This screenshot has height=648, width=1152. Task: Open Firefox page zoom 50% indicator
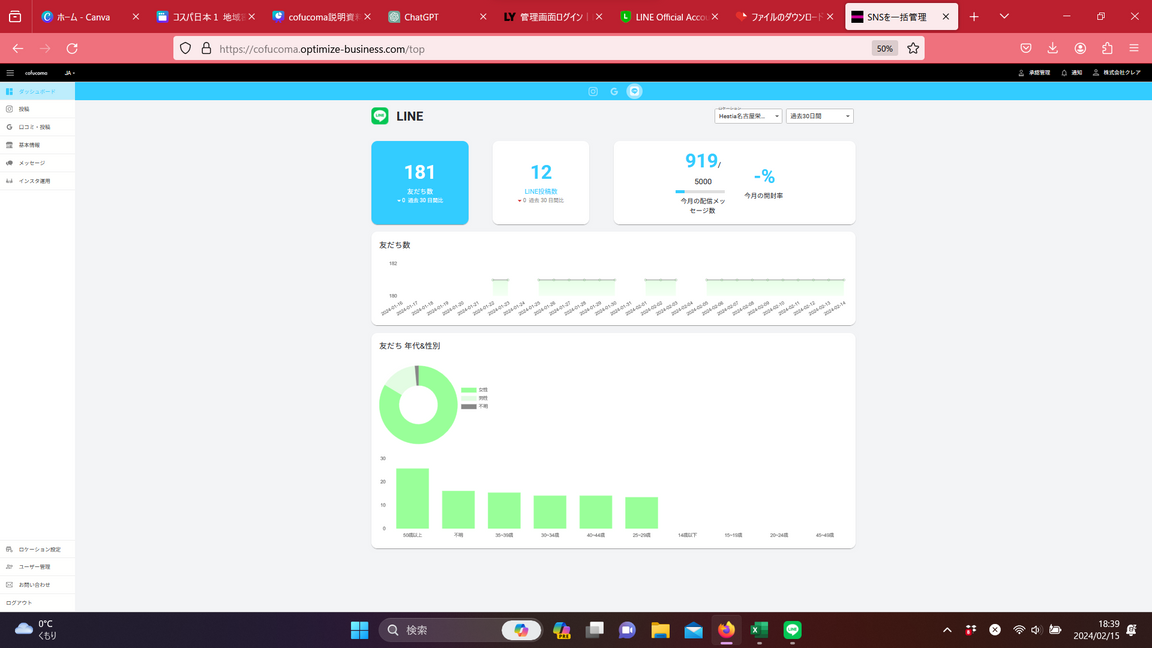(x=884, y=48)
